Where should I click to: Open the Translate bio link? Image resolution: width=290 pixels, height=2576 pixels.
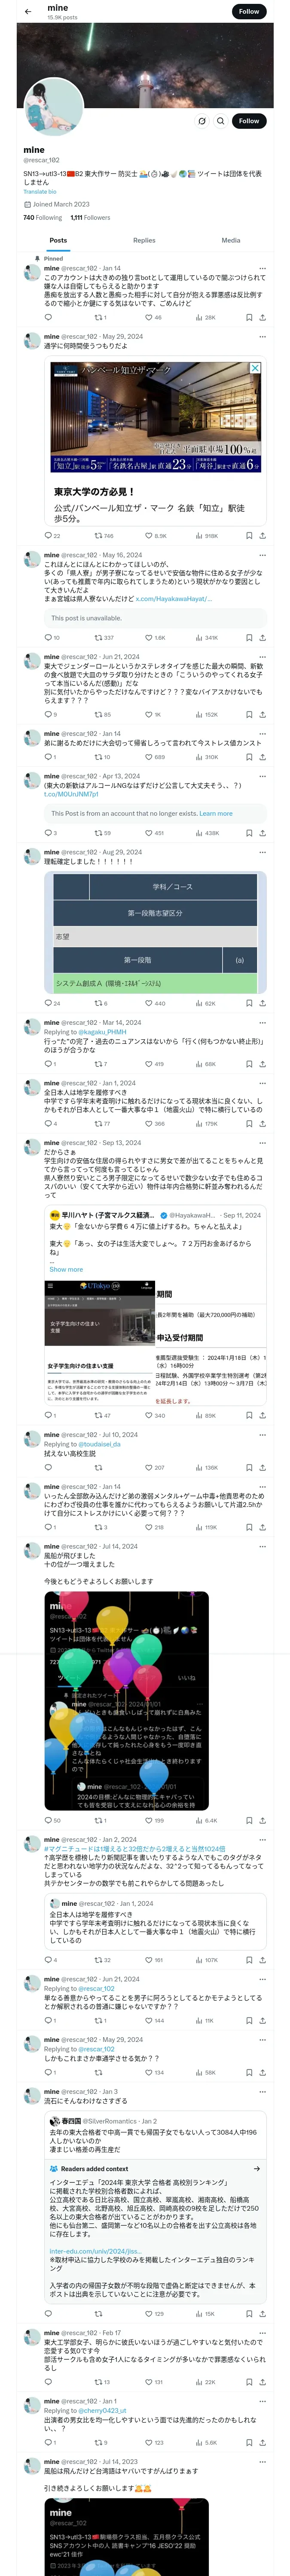40,191
